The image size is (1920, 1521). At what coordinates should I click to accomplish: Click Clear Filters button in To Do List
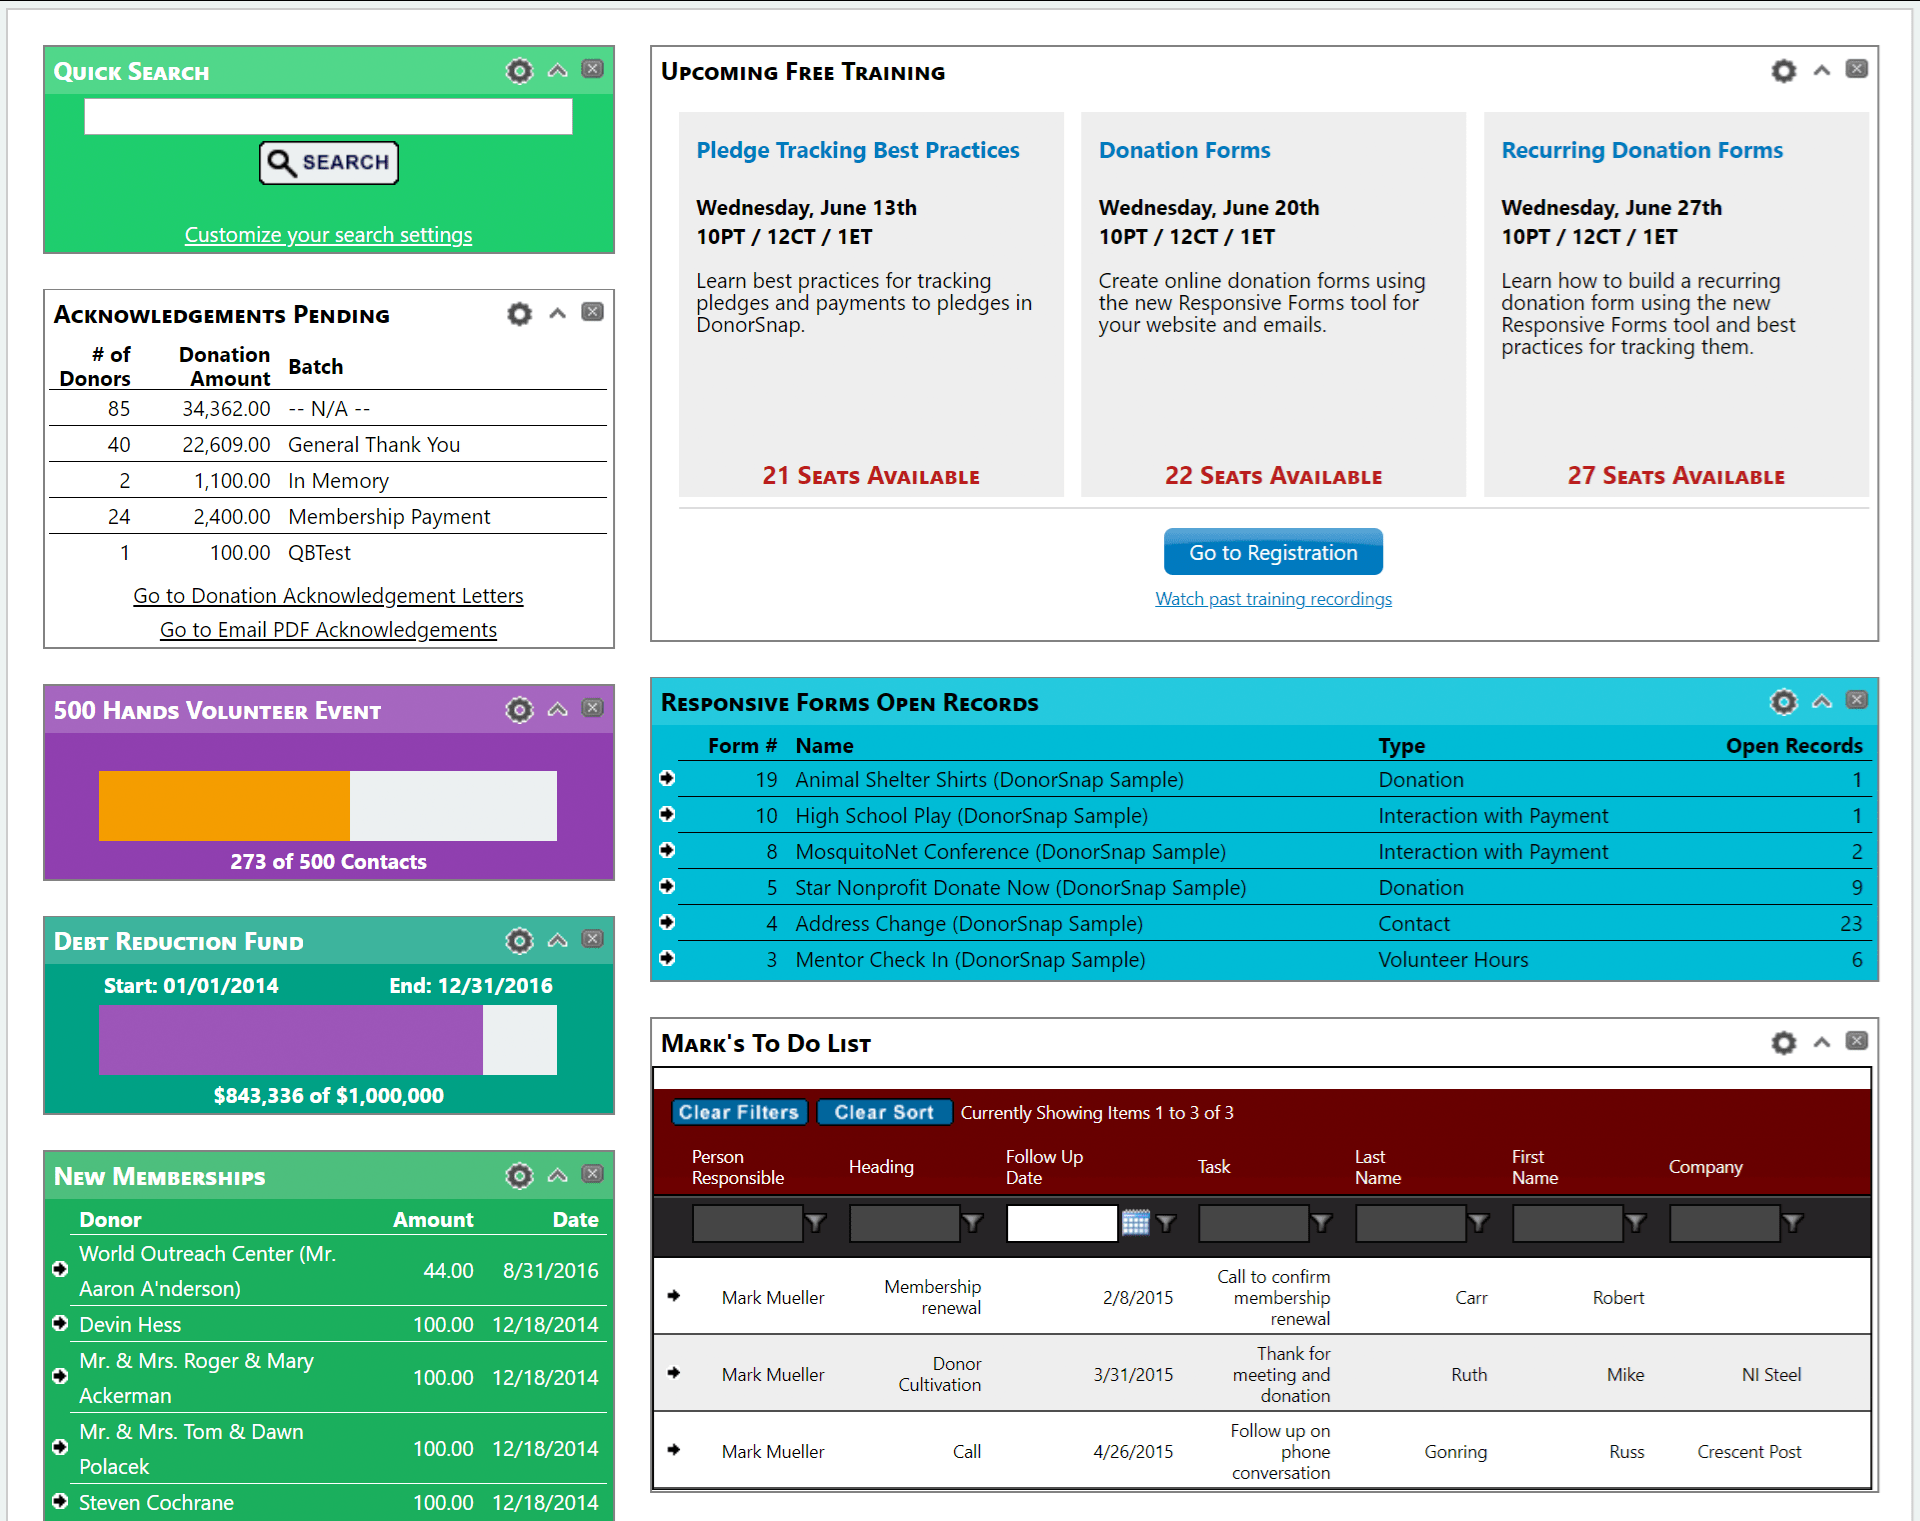click(x=739, y=1111)
